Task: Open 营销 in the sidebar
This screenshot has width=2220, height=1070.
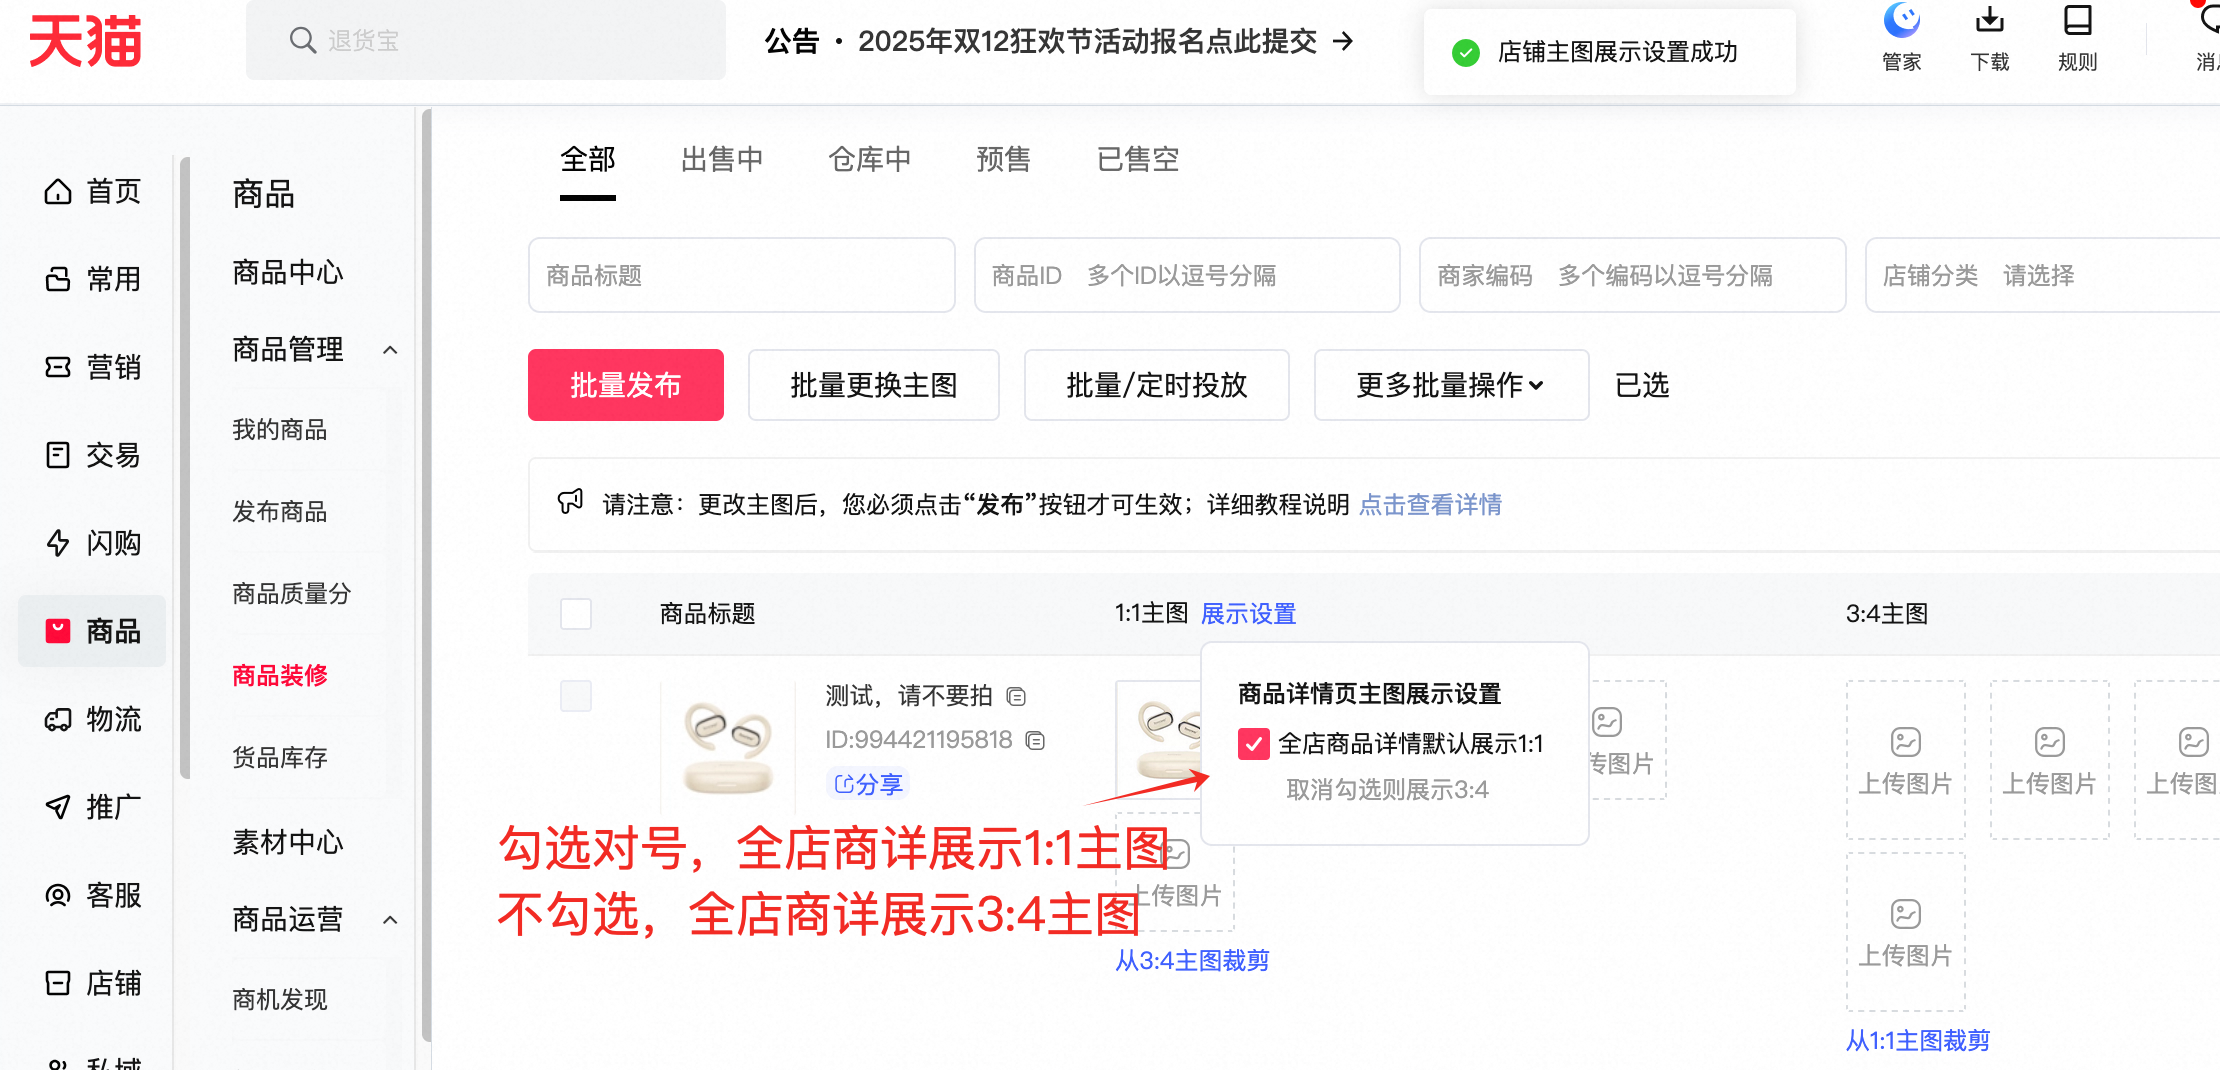Action: point(93,367)
